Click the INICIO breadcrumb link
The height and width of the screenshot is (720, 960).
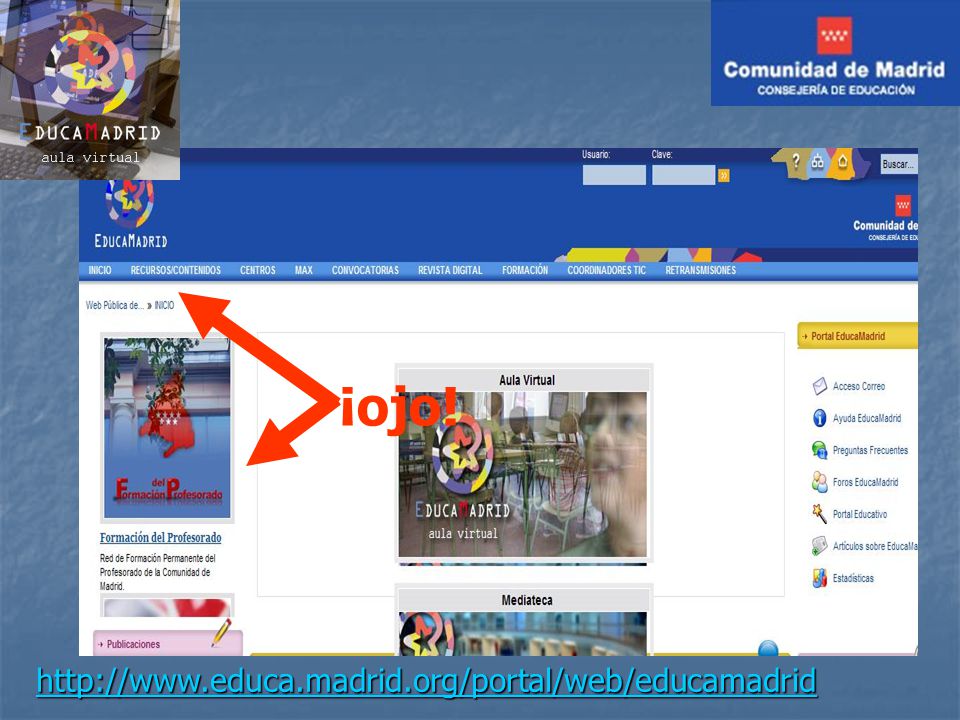pos(164,305)
